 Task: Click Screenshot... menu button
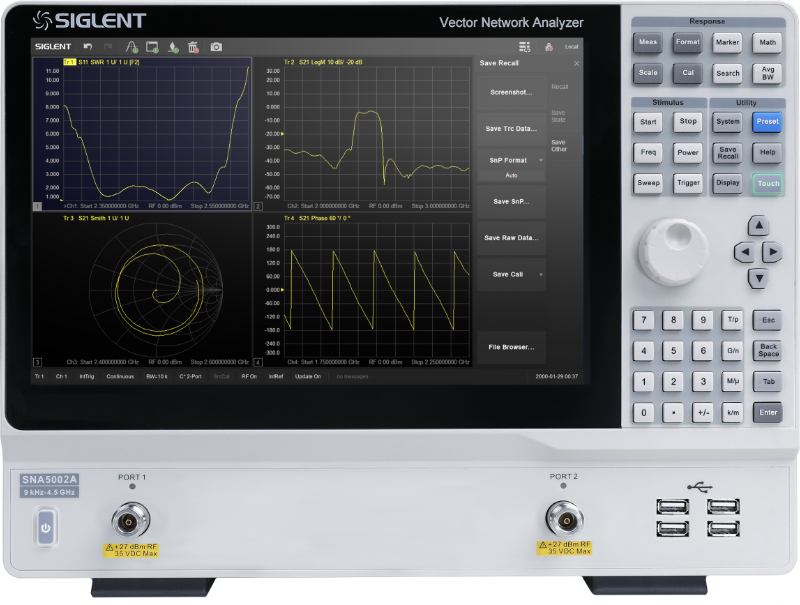[511, 92]
